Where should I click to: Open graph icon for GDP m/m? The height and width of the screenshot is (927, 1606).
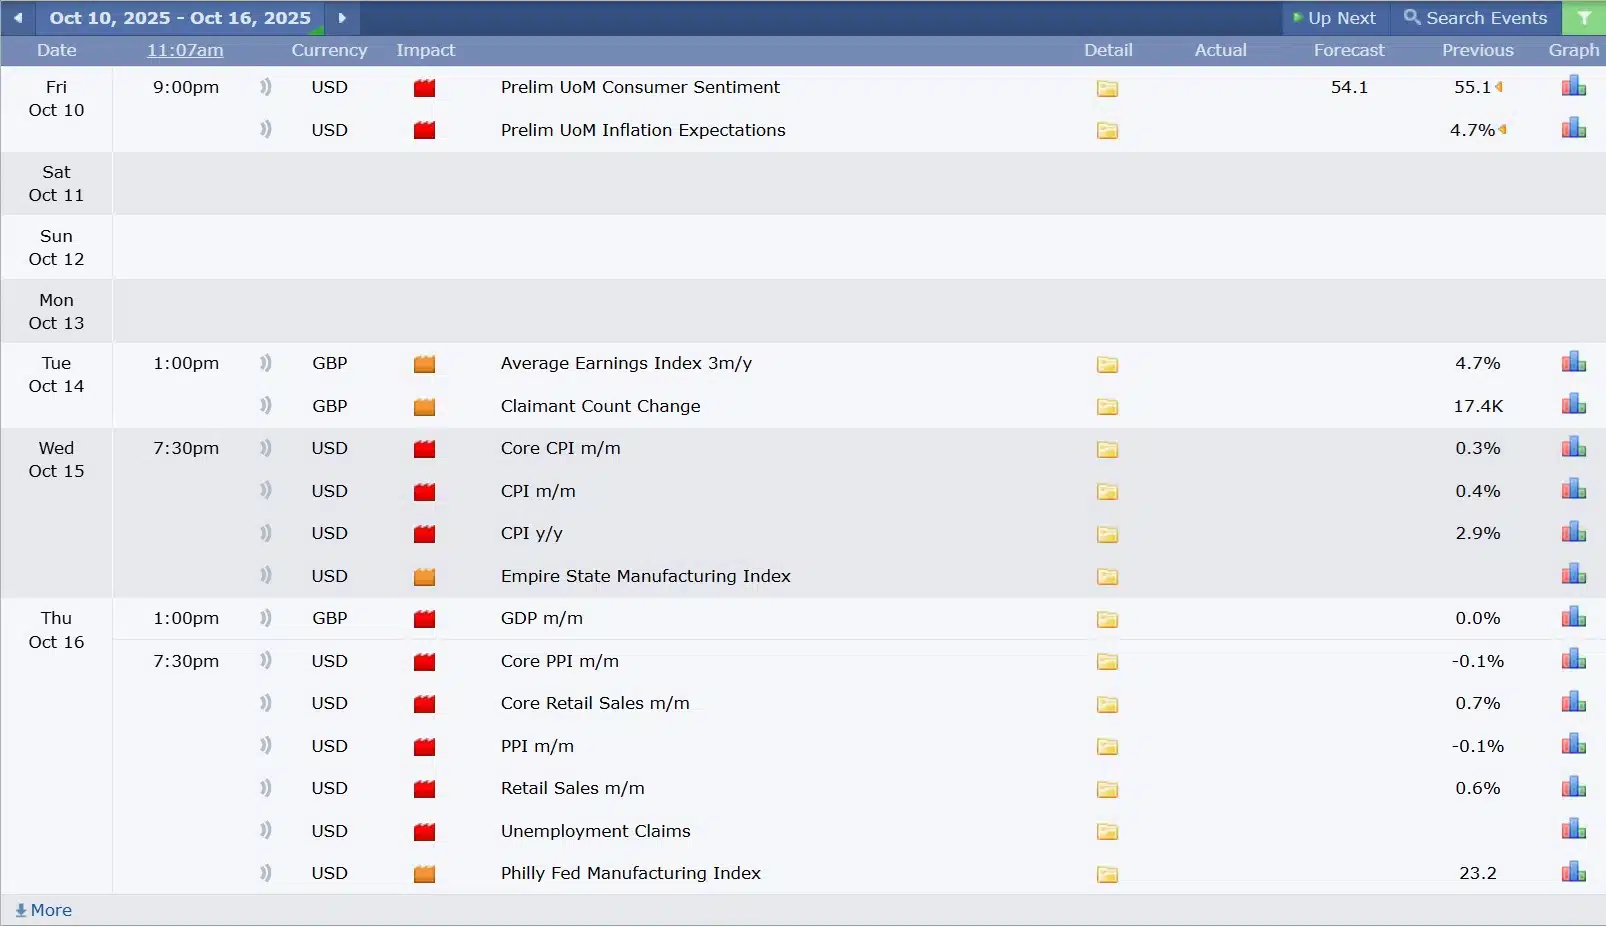point(1573,618)
